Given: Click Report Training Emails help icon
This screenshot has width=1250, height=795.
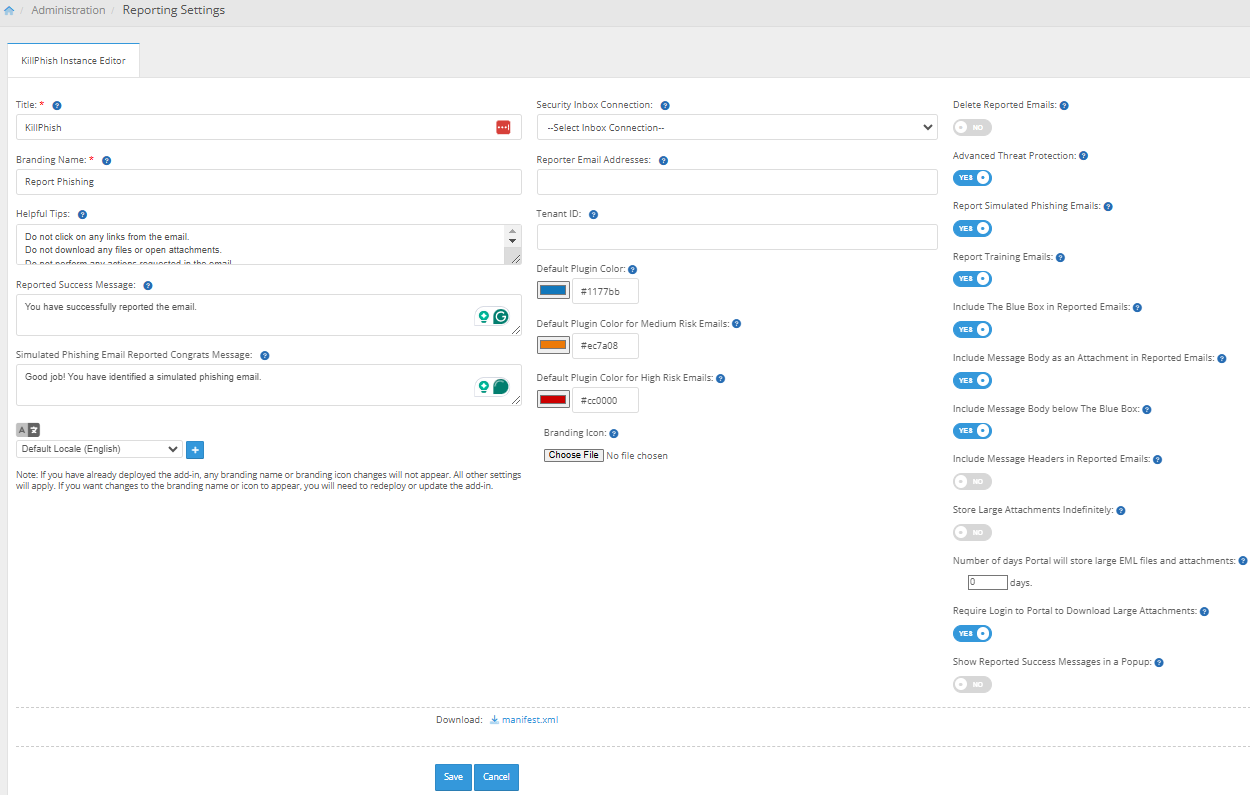Looking at the screenshot, I should coord(1060,257).
